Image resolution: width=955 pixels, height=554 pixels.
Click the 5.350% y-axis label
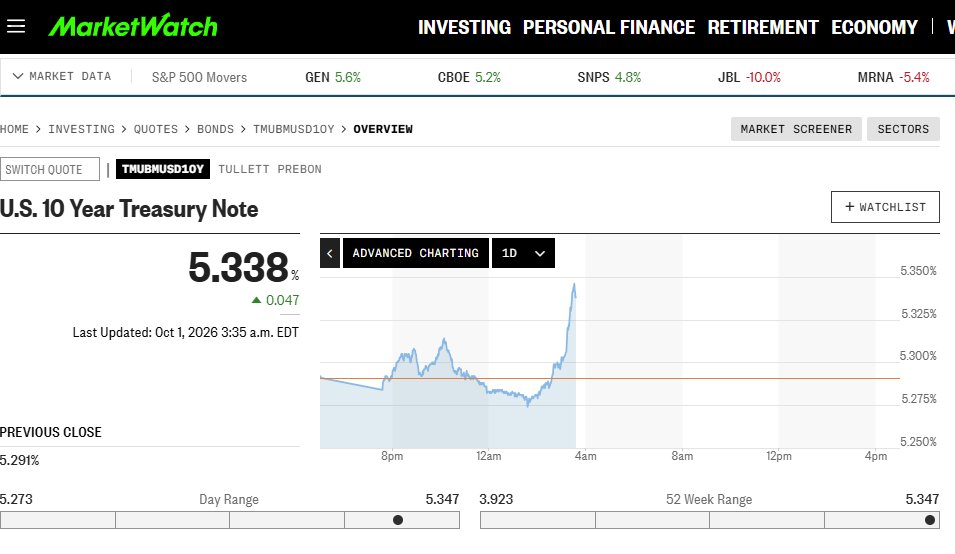(x=918, y=271)
